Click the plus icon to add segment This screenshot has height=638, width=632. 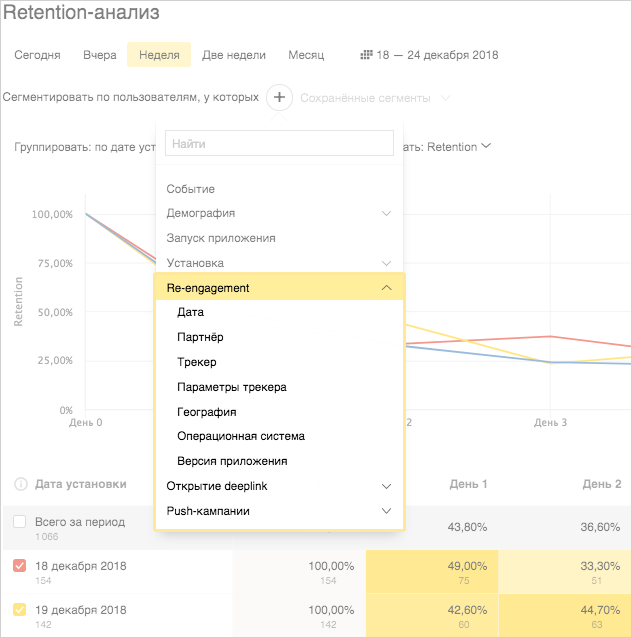point(279,98)
